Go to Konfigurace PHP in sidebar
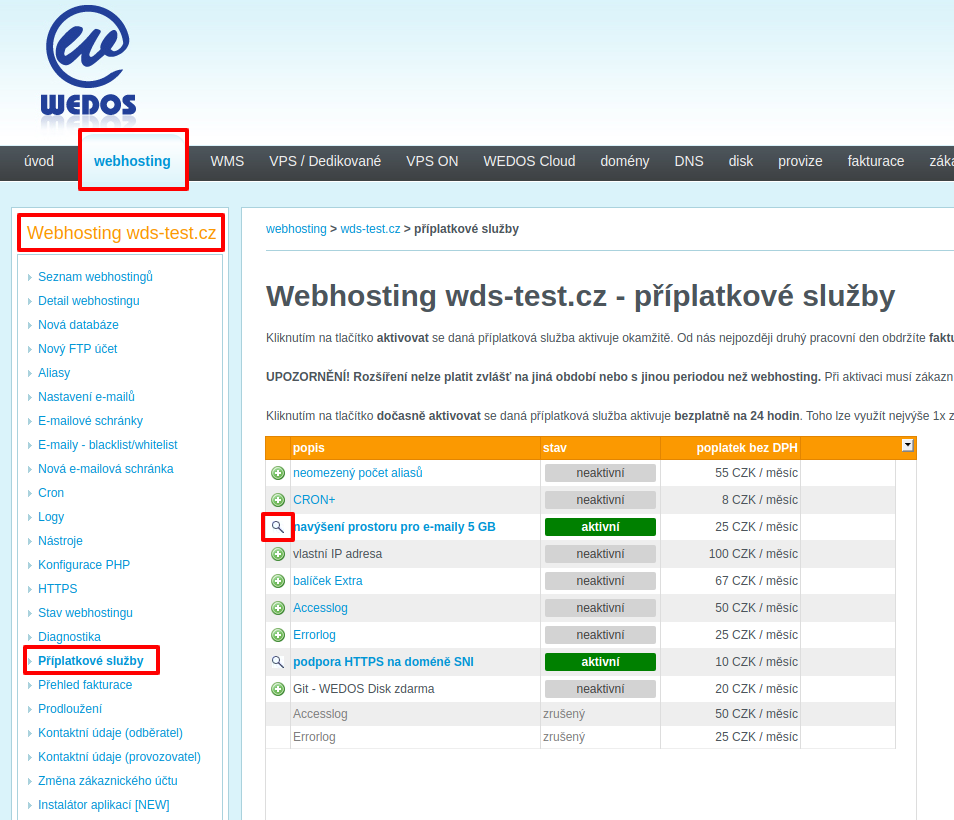Image resolution: width=954 pixels, height=820 pixels. tap(84, 565)
